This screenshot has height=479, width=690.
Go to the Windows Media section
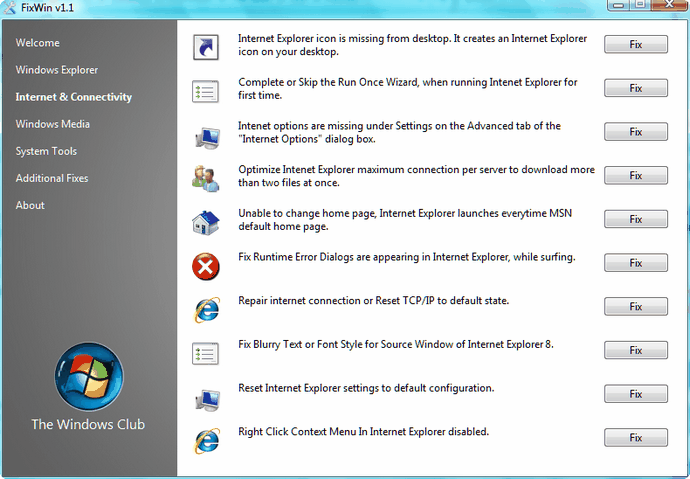[x=52, y=124]
